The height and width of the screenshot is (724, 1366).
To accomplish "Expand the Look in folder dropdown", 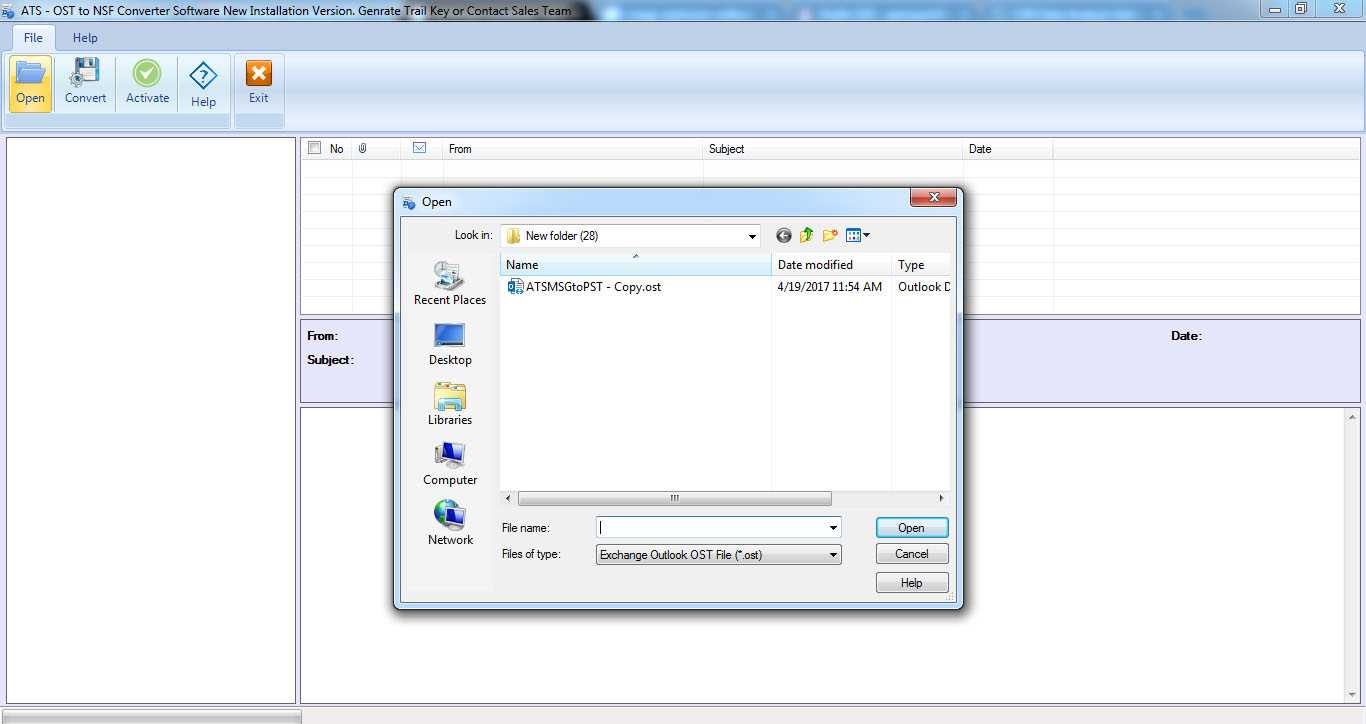I will (x=752, y=236).
